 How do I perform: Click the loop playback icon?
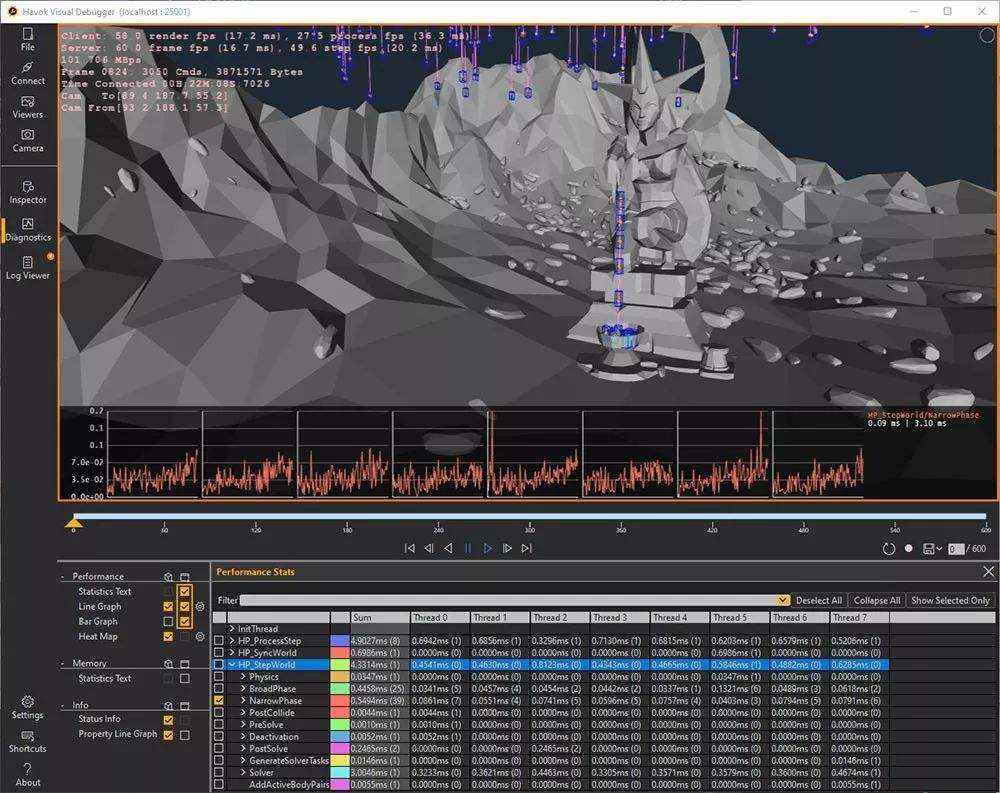[x=888, y=549]
